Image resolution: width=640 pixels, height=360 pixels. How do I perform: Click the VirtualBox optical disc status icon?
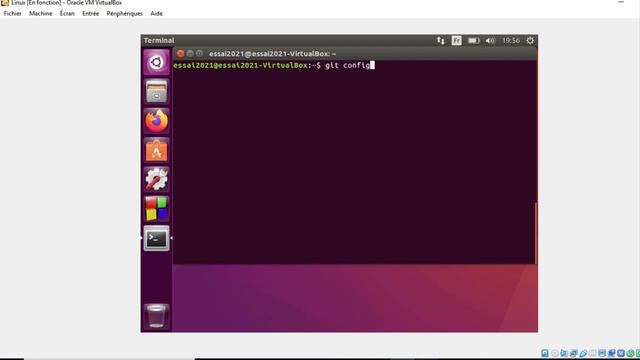[x=555, y=353]
